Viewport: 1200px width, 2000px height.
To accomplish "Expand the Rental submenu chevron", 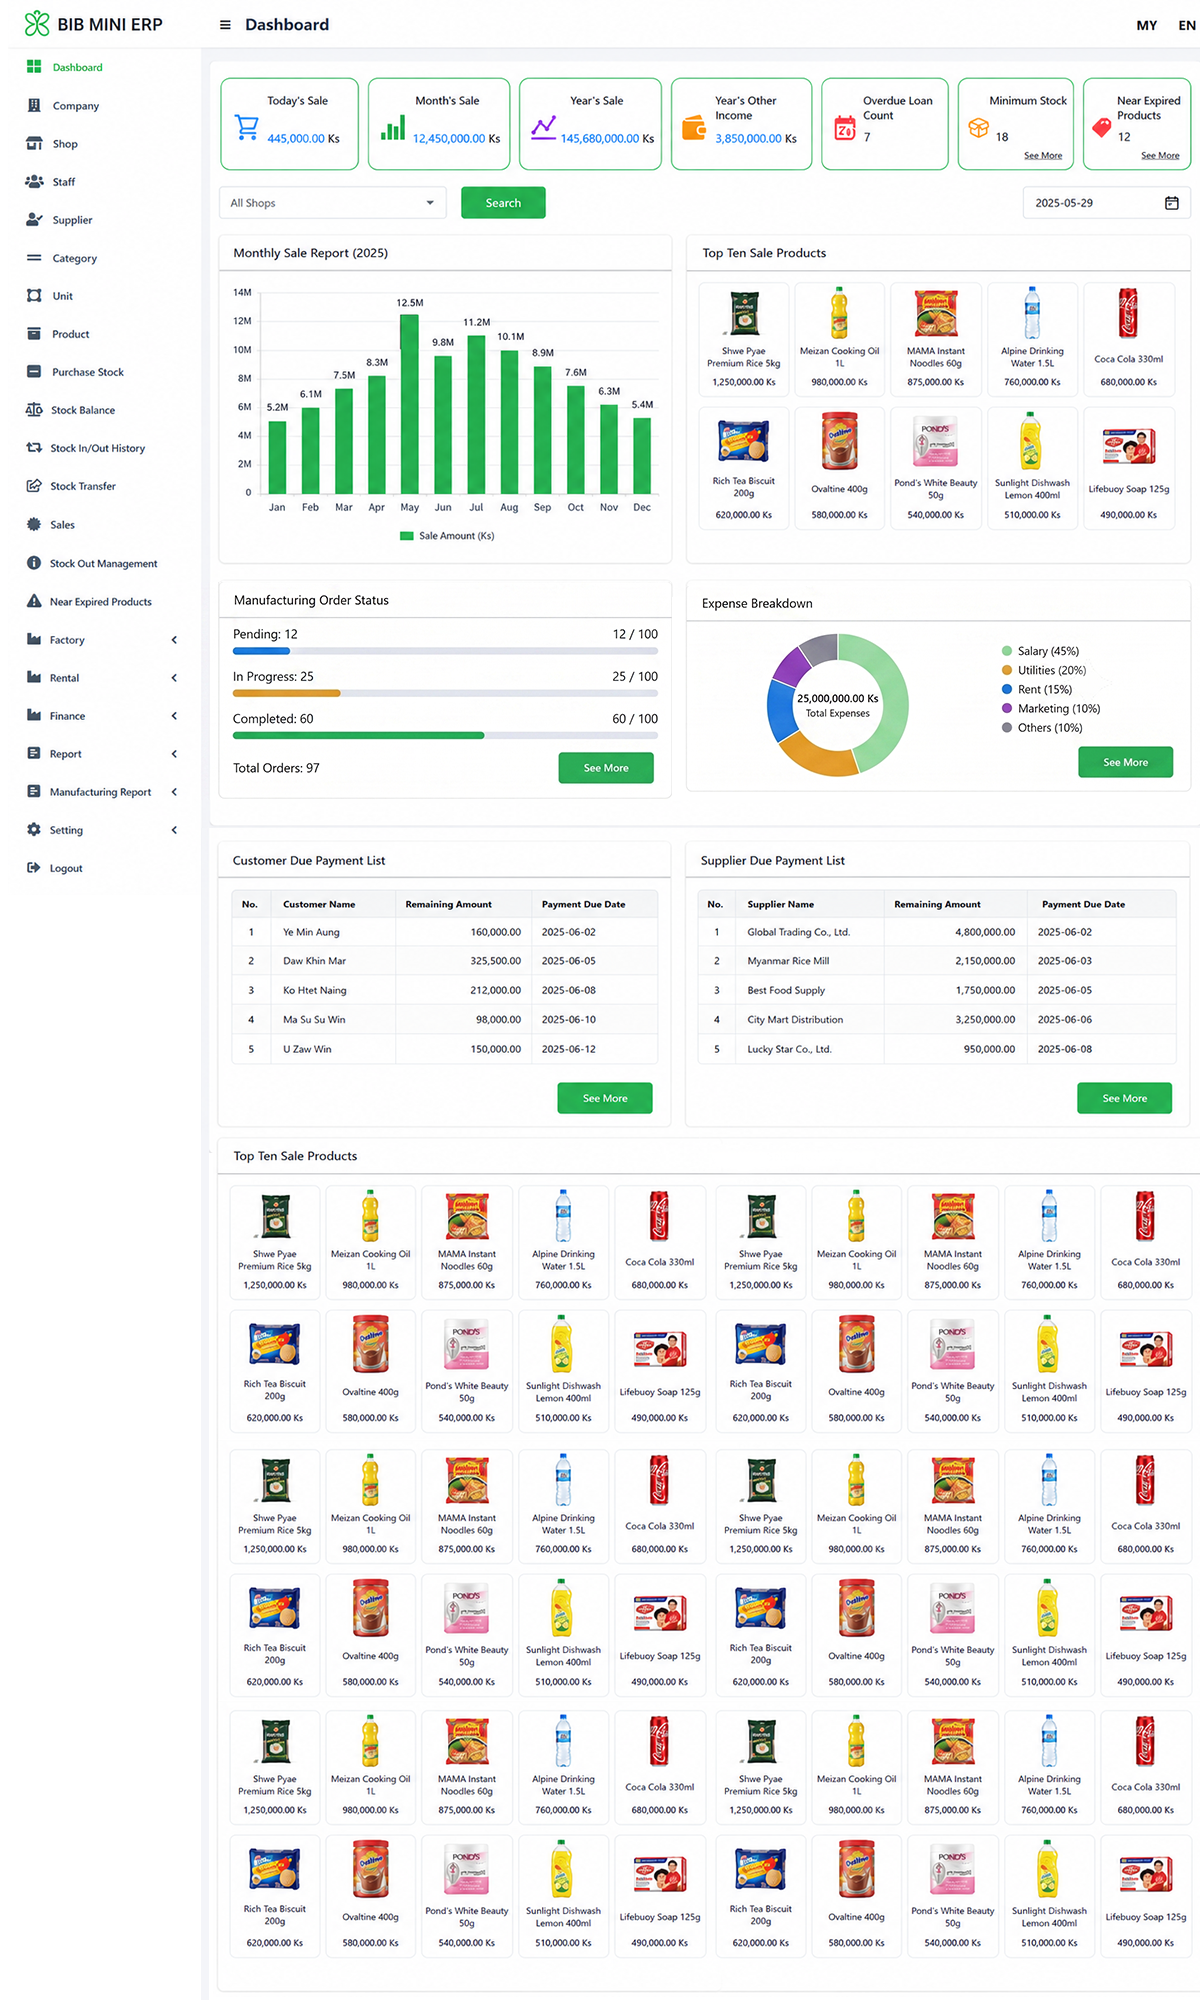I will (x=174, y=678).
